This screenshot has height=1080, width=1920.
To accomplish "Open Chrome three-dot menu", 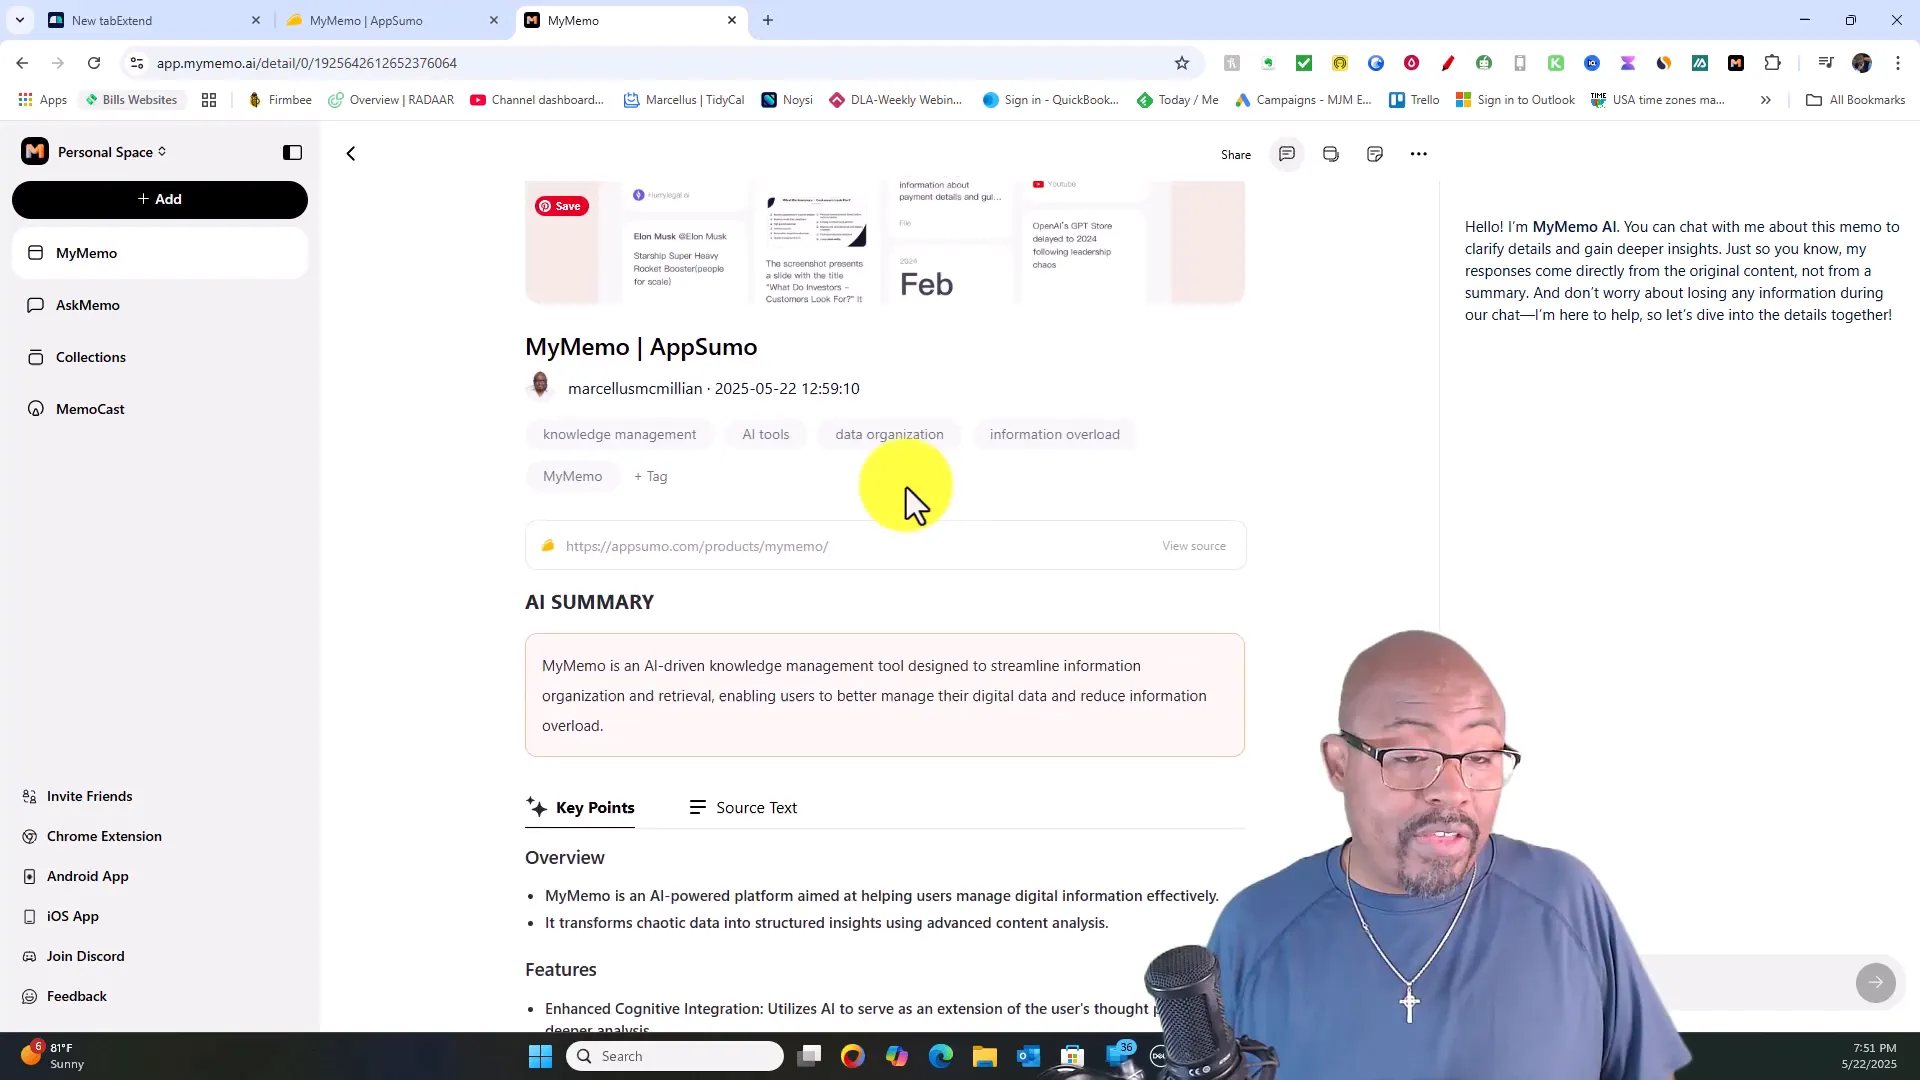I will coord(1898,63).
